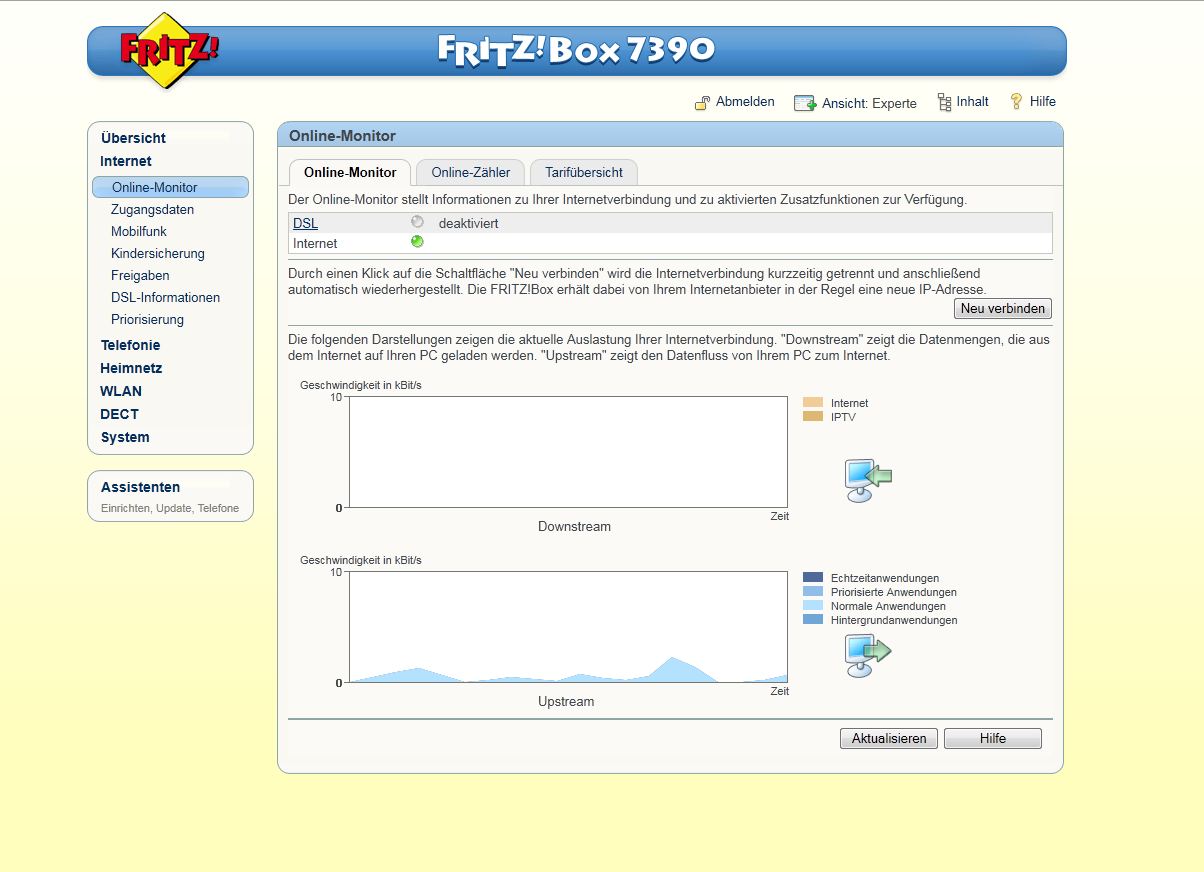Open the Hilfe link in the top bar
This screenshot has height=872, width=1204.
1043,102
